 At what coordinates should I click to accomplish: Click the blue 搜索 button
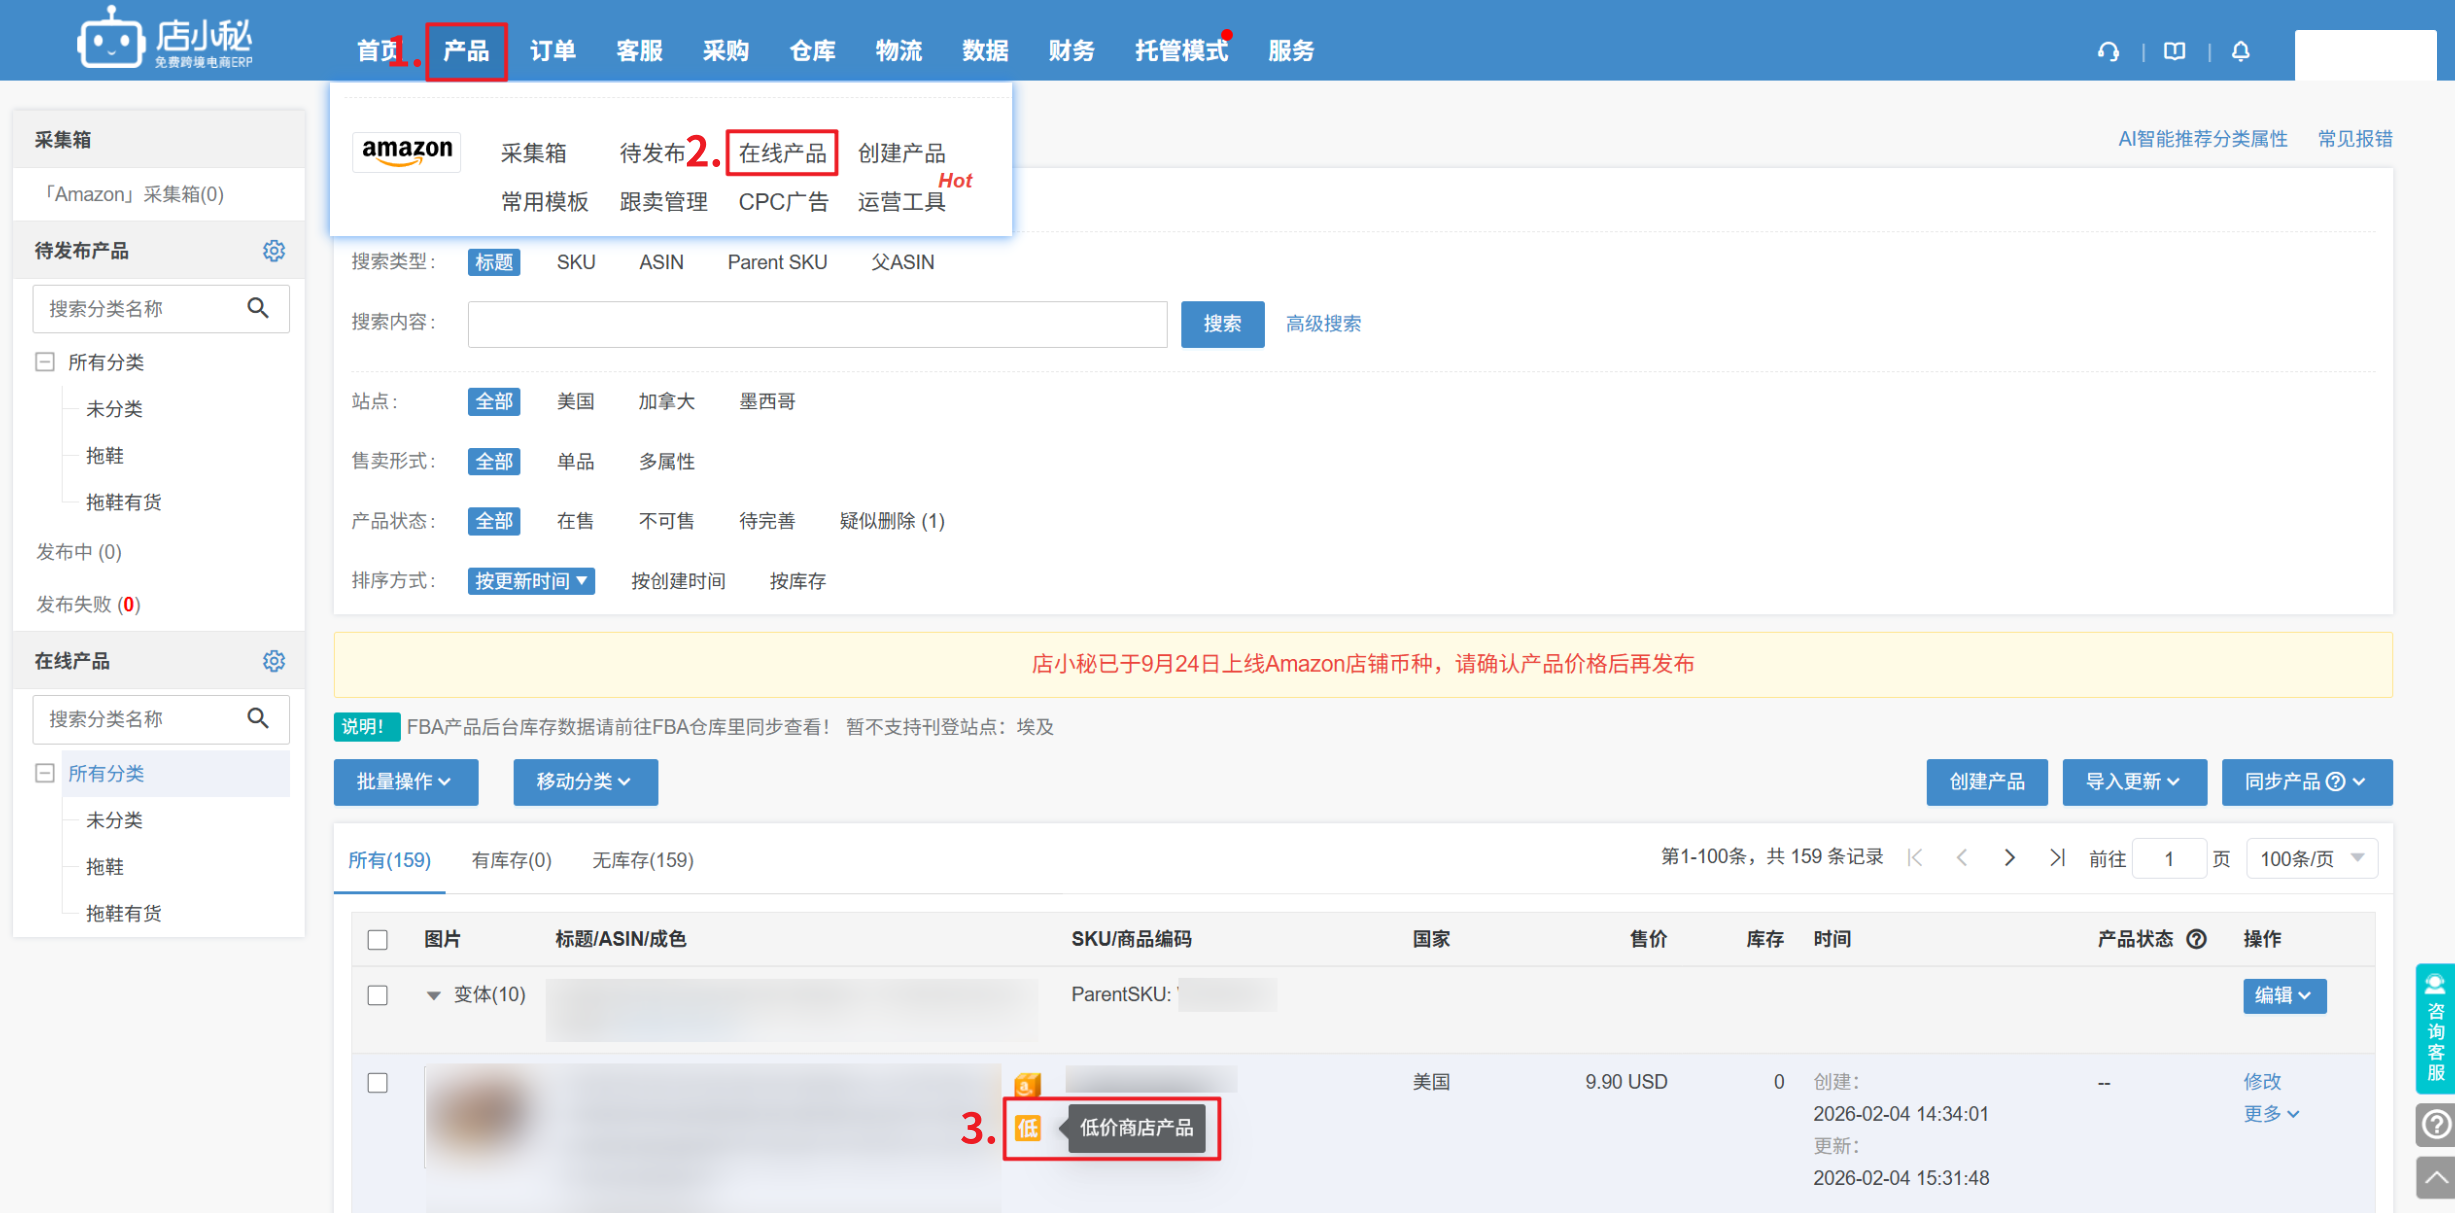point(1221,324)
